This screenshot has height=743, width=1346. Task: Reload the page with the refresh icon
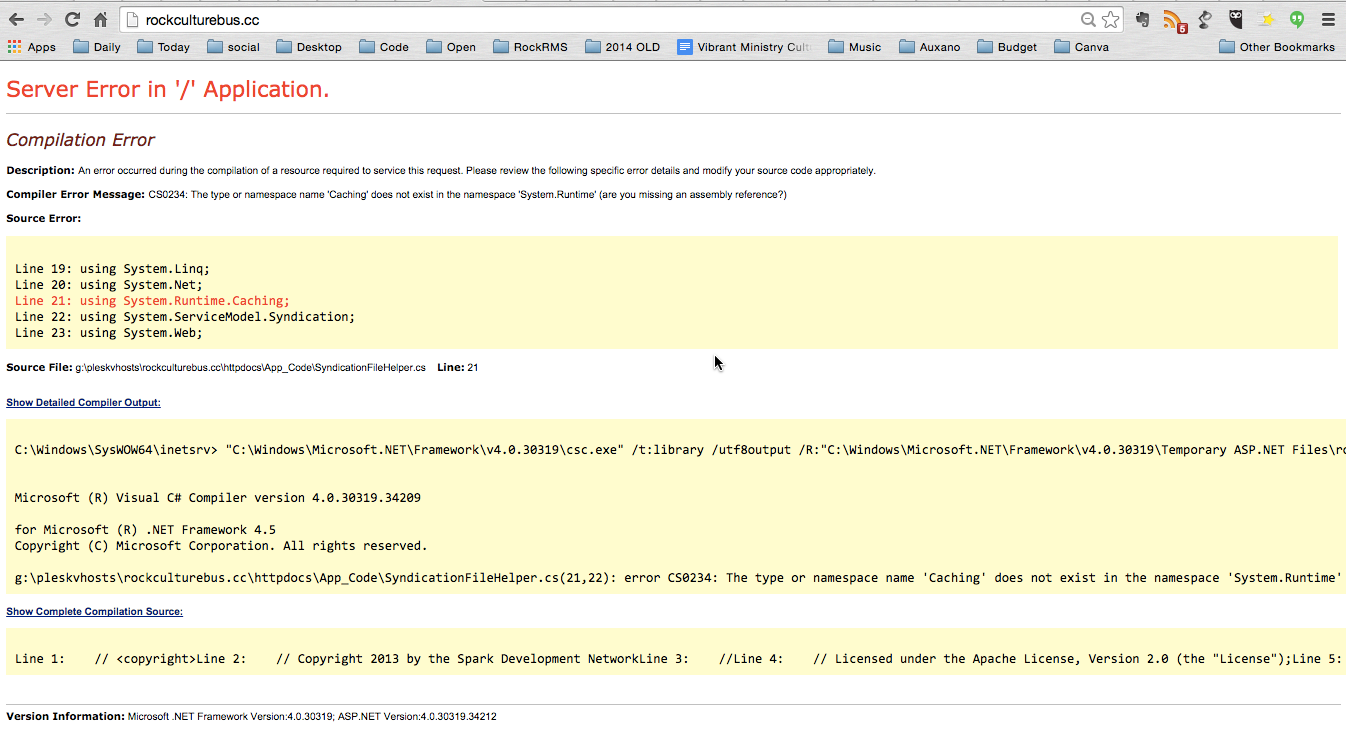pyautogui.click(x=72, y=20)
